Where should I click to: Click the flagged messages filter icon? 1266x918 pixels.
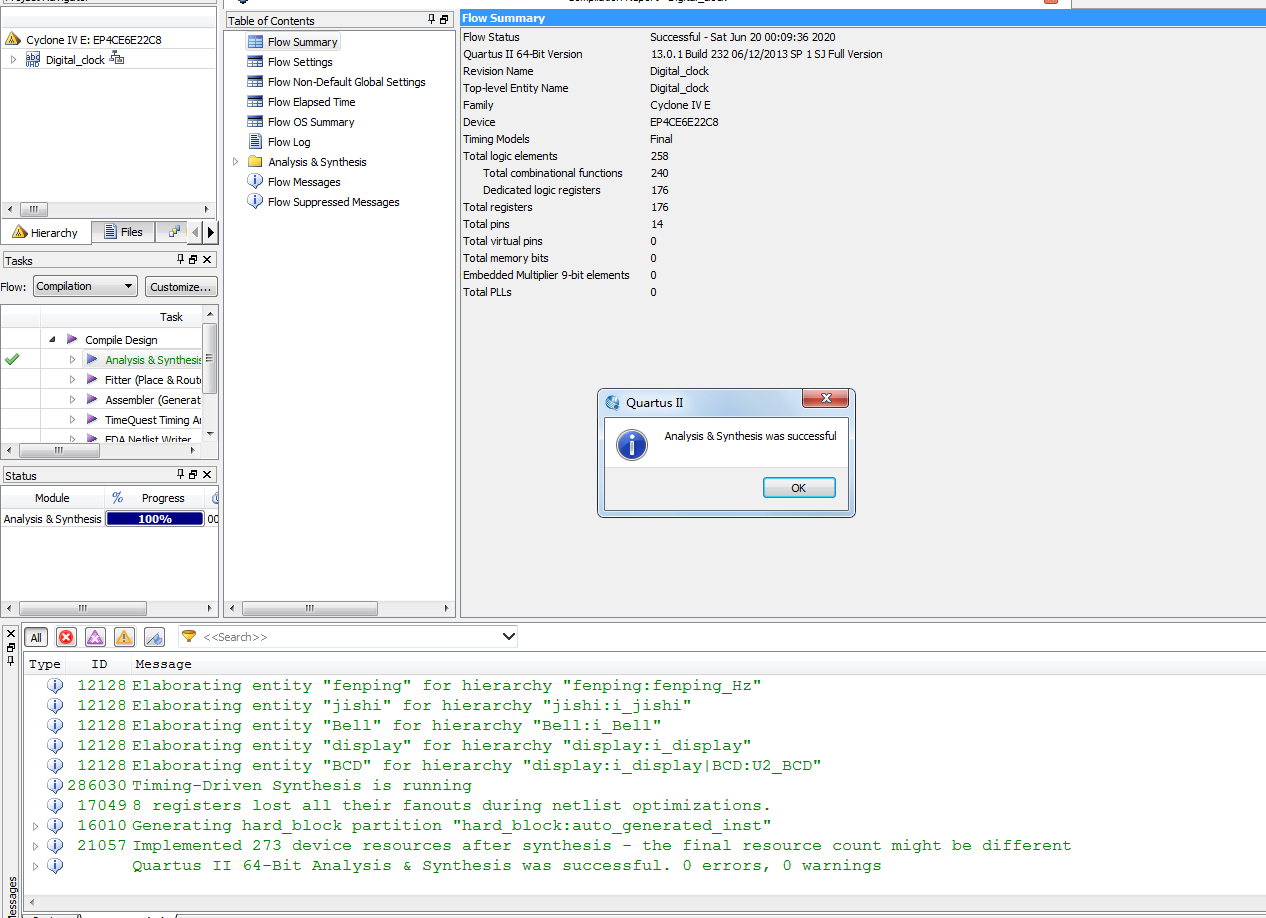coord(154,637)
